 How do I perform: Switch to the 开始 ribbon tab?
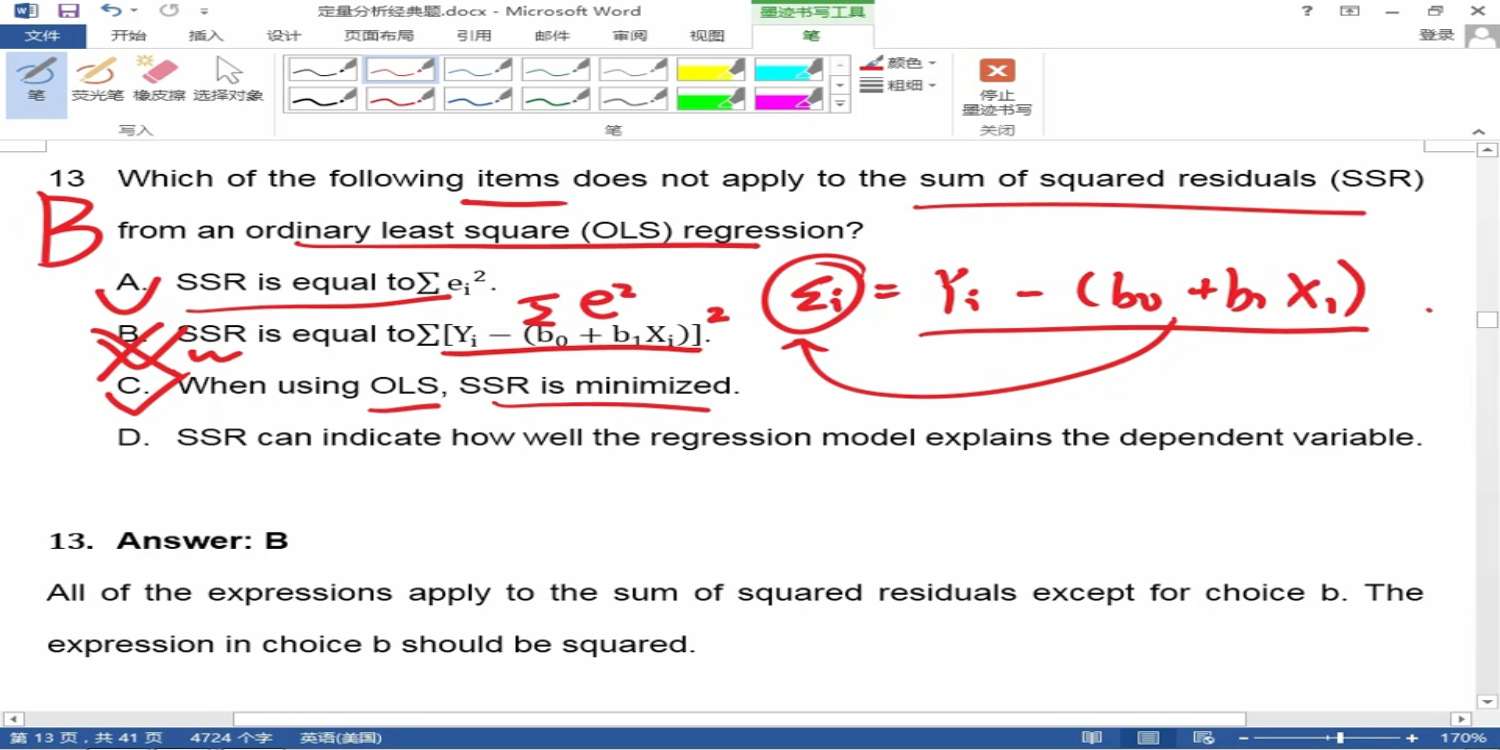point(128,36)
